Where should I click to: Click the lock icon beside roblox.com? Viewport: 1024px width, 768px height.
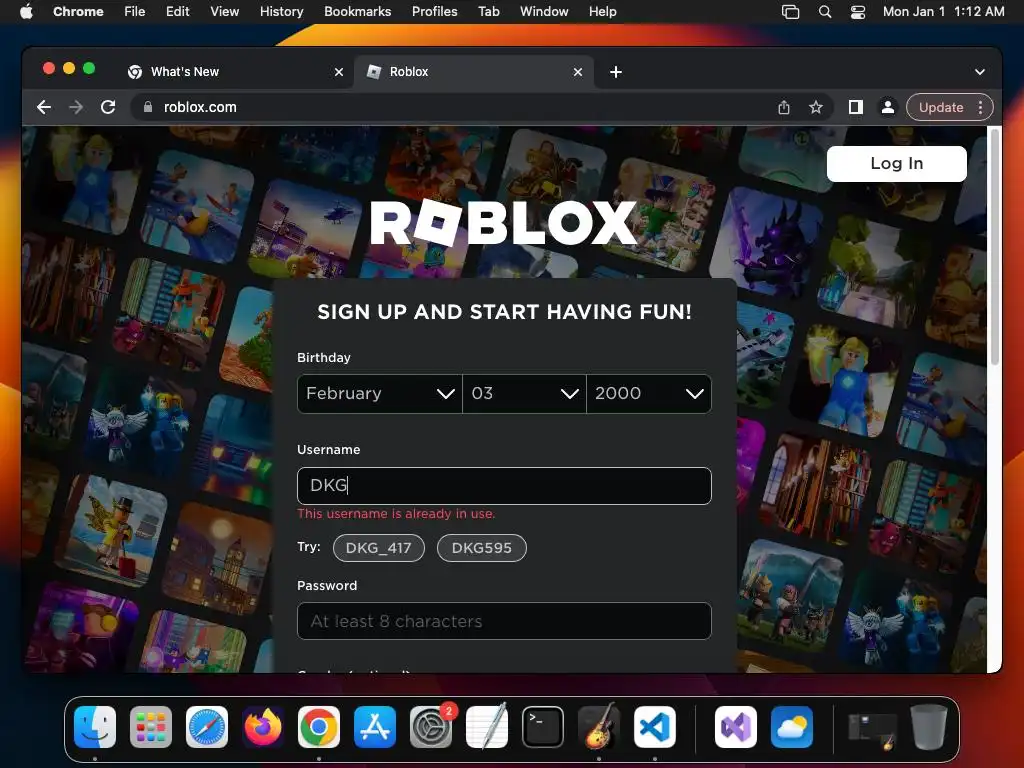coord(148,107)
